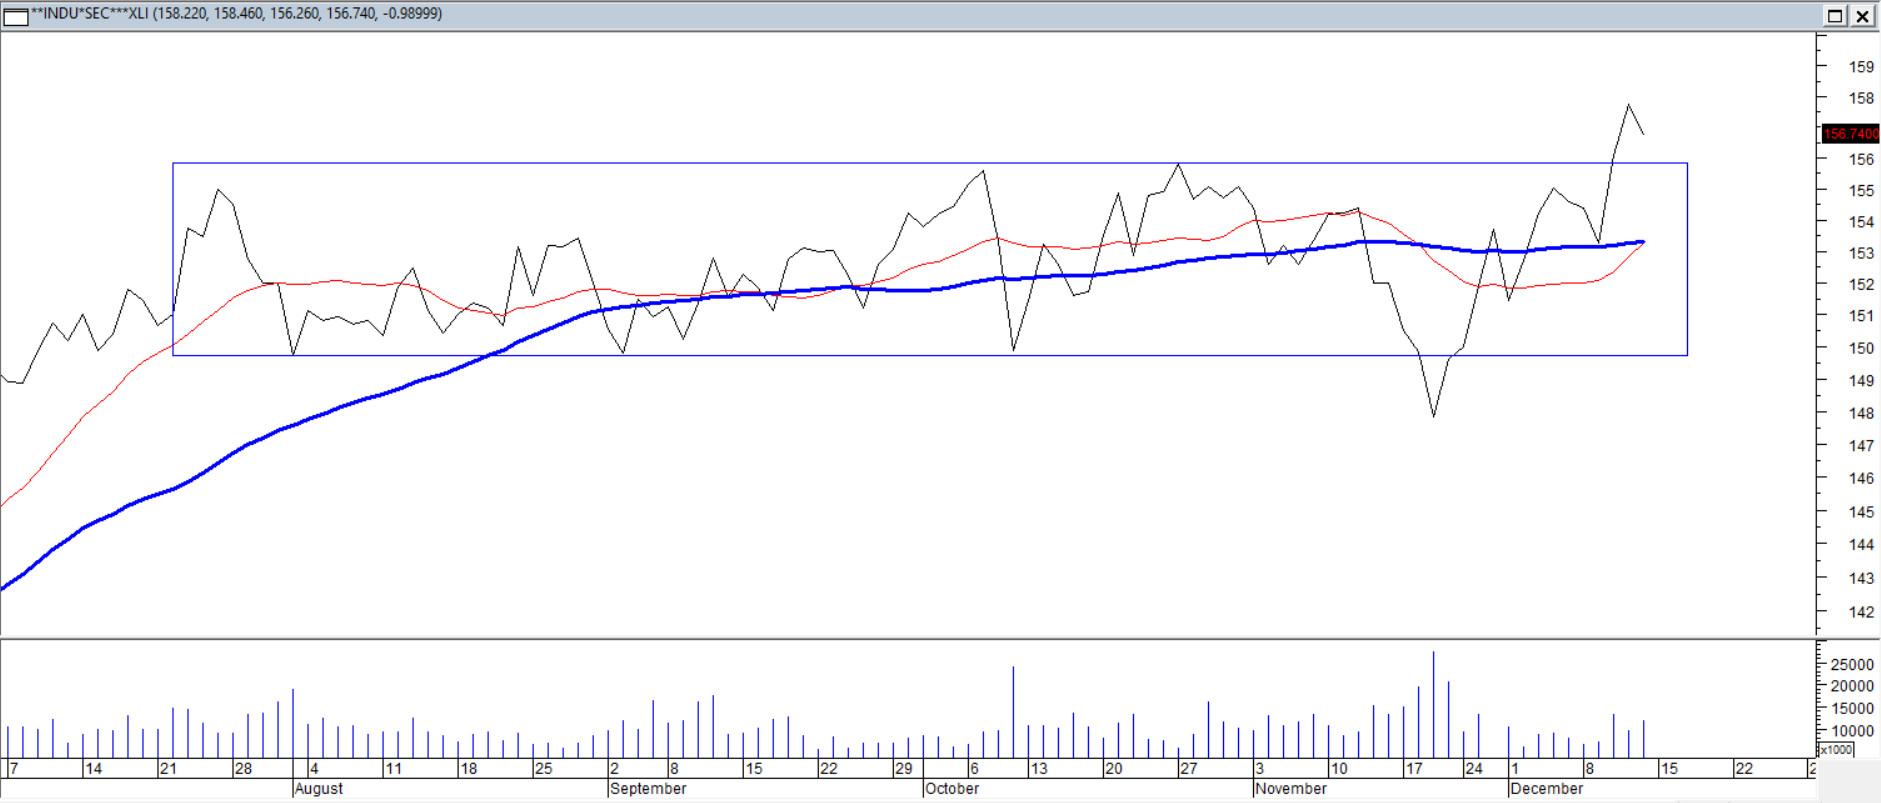Click the November month label

pos(1291,788)
